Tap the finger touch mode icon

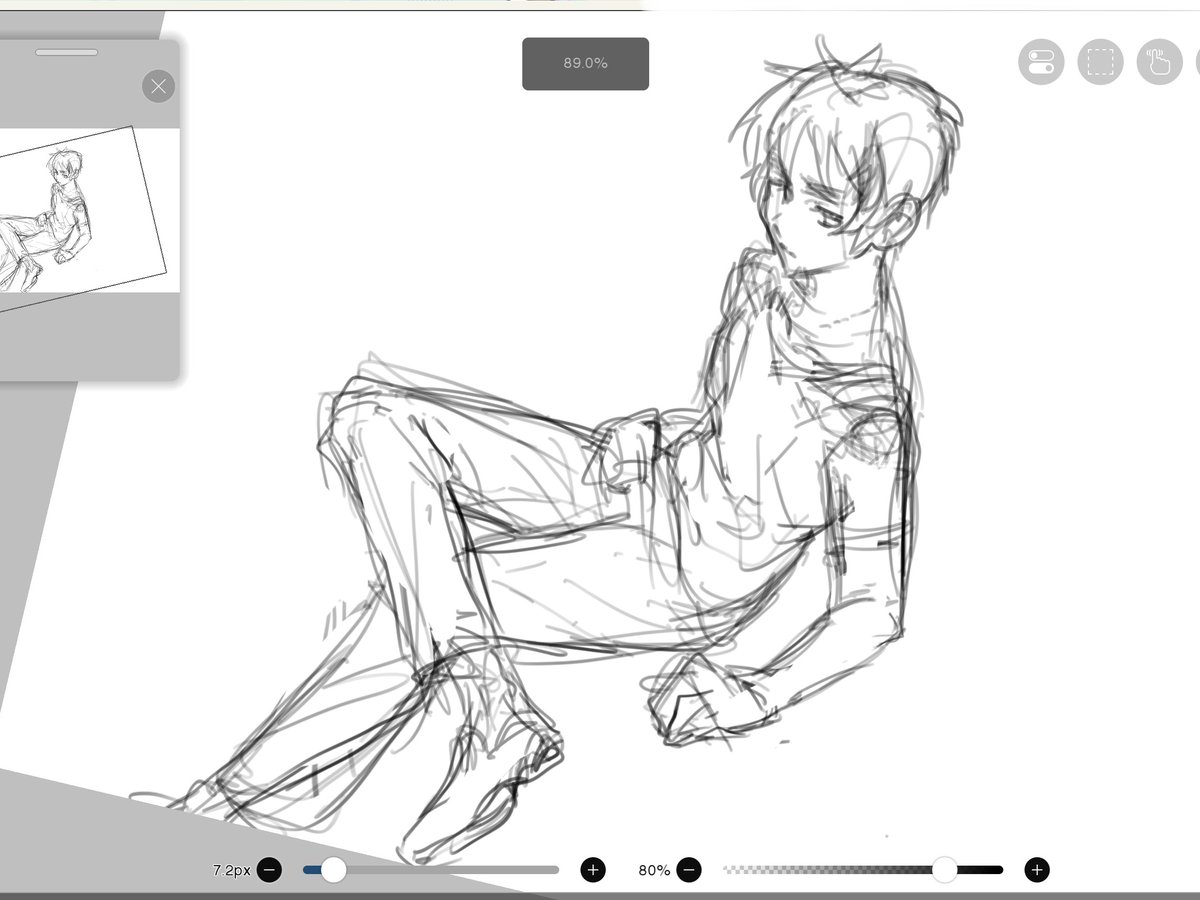click(1160, 62)
